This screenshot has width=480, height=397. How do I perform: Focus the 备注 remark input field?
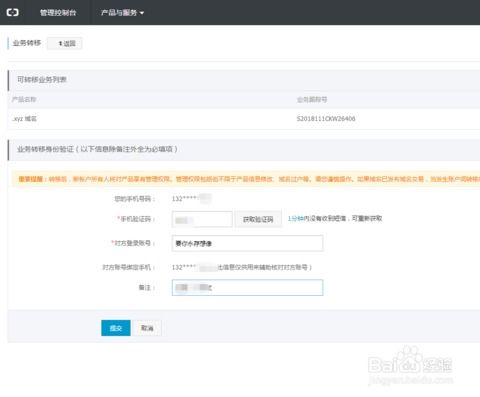click(247, 287)
